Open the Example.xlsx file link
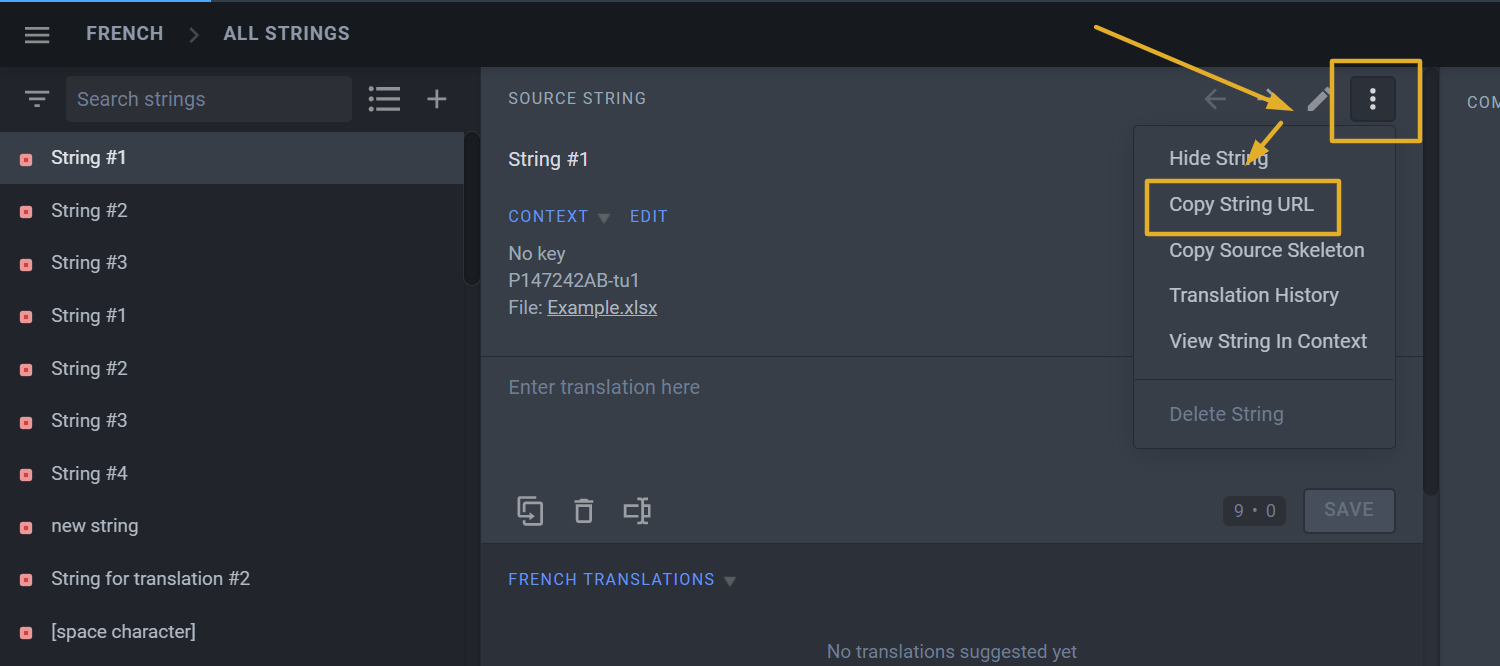This screenshot has height=666, width=1500. point(602,308)
